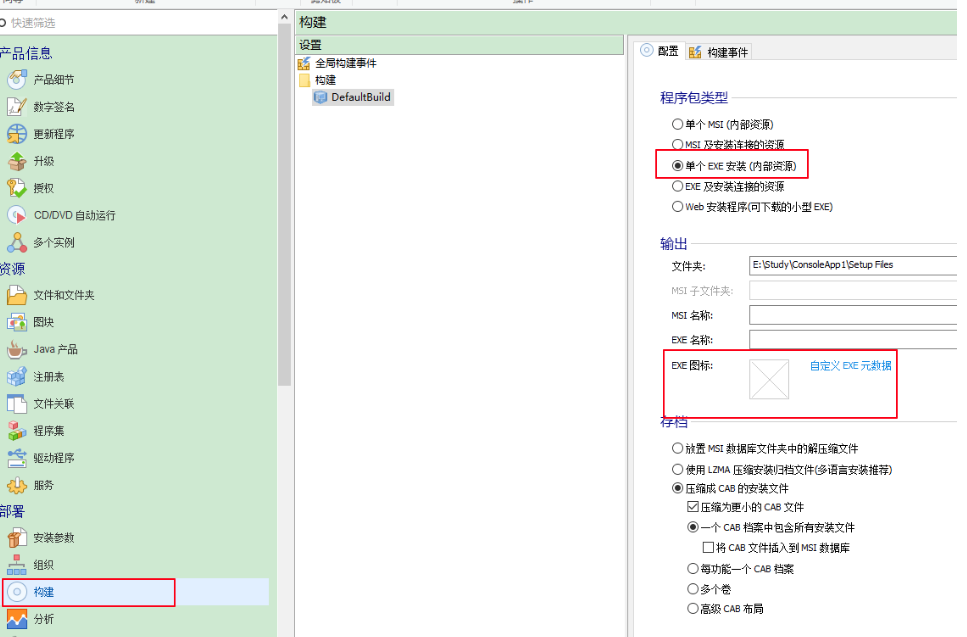Open the 驱动程序 icon
The height and width of the screenshot is (637, 967).
click(17, 458)
